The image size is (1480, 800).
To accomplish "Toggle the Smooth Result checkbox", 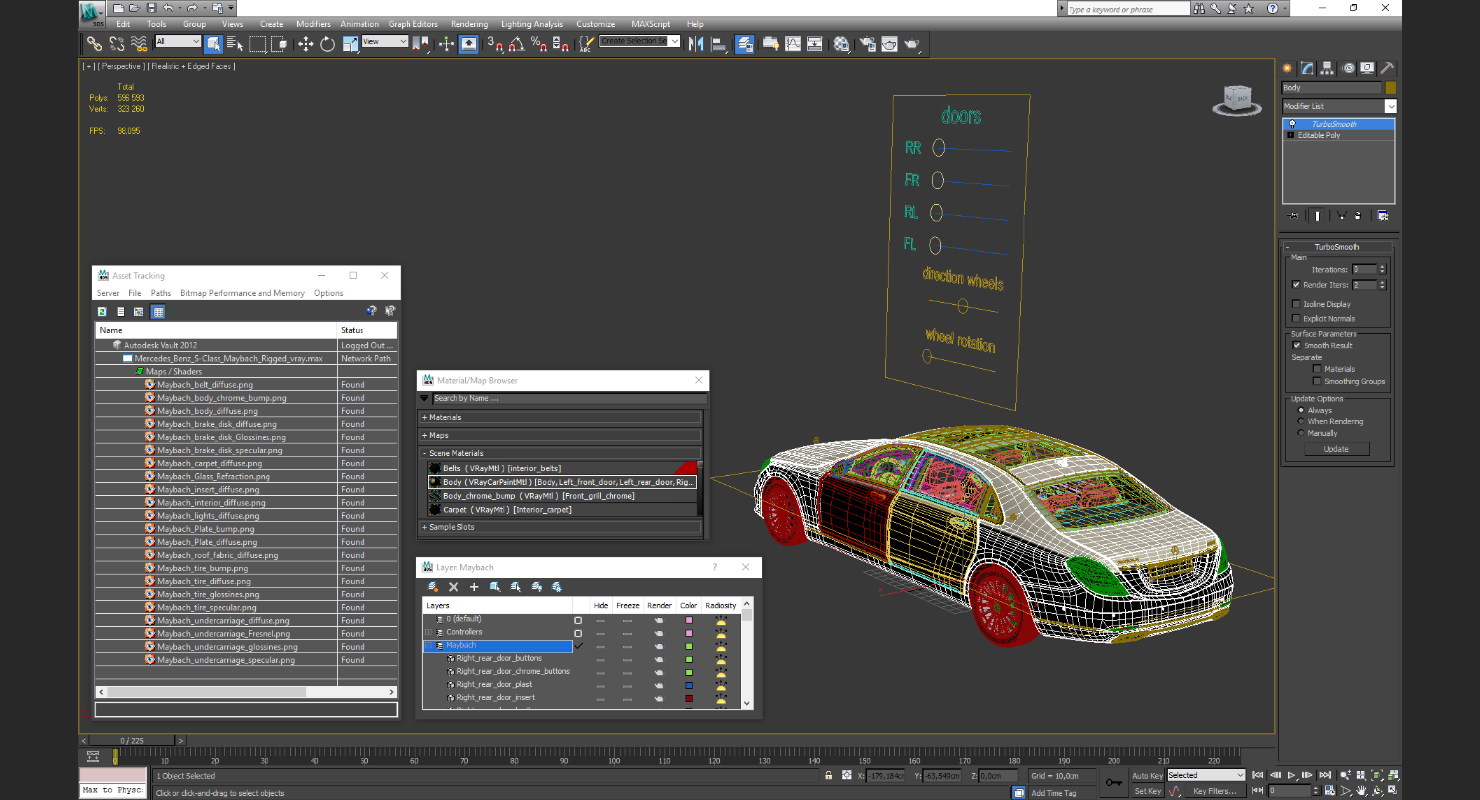I will [1296, 345].
